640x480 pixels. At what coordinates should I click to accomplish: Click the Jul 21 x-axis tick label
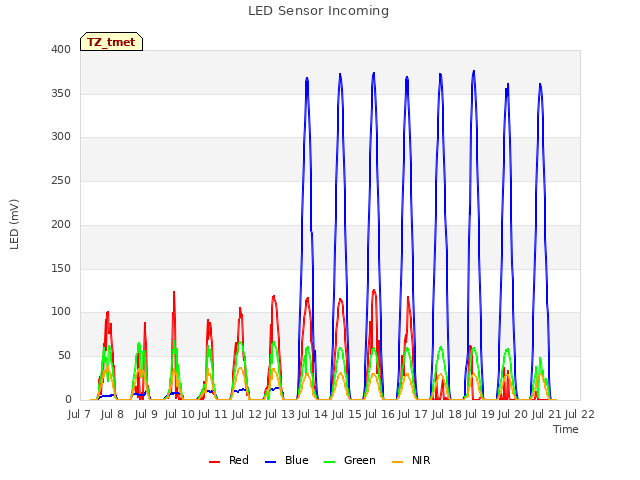(x=547, y=414)
